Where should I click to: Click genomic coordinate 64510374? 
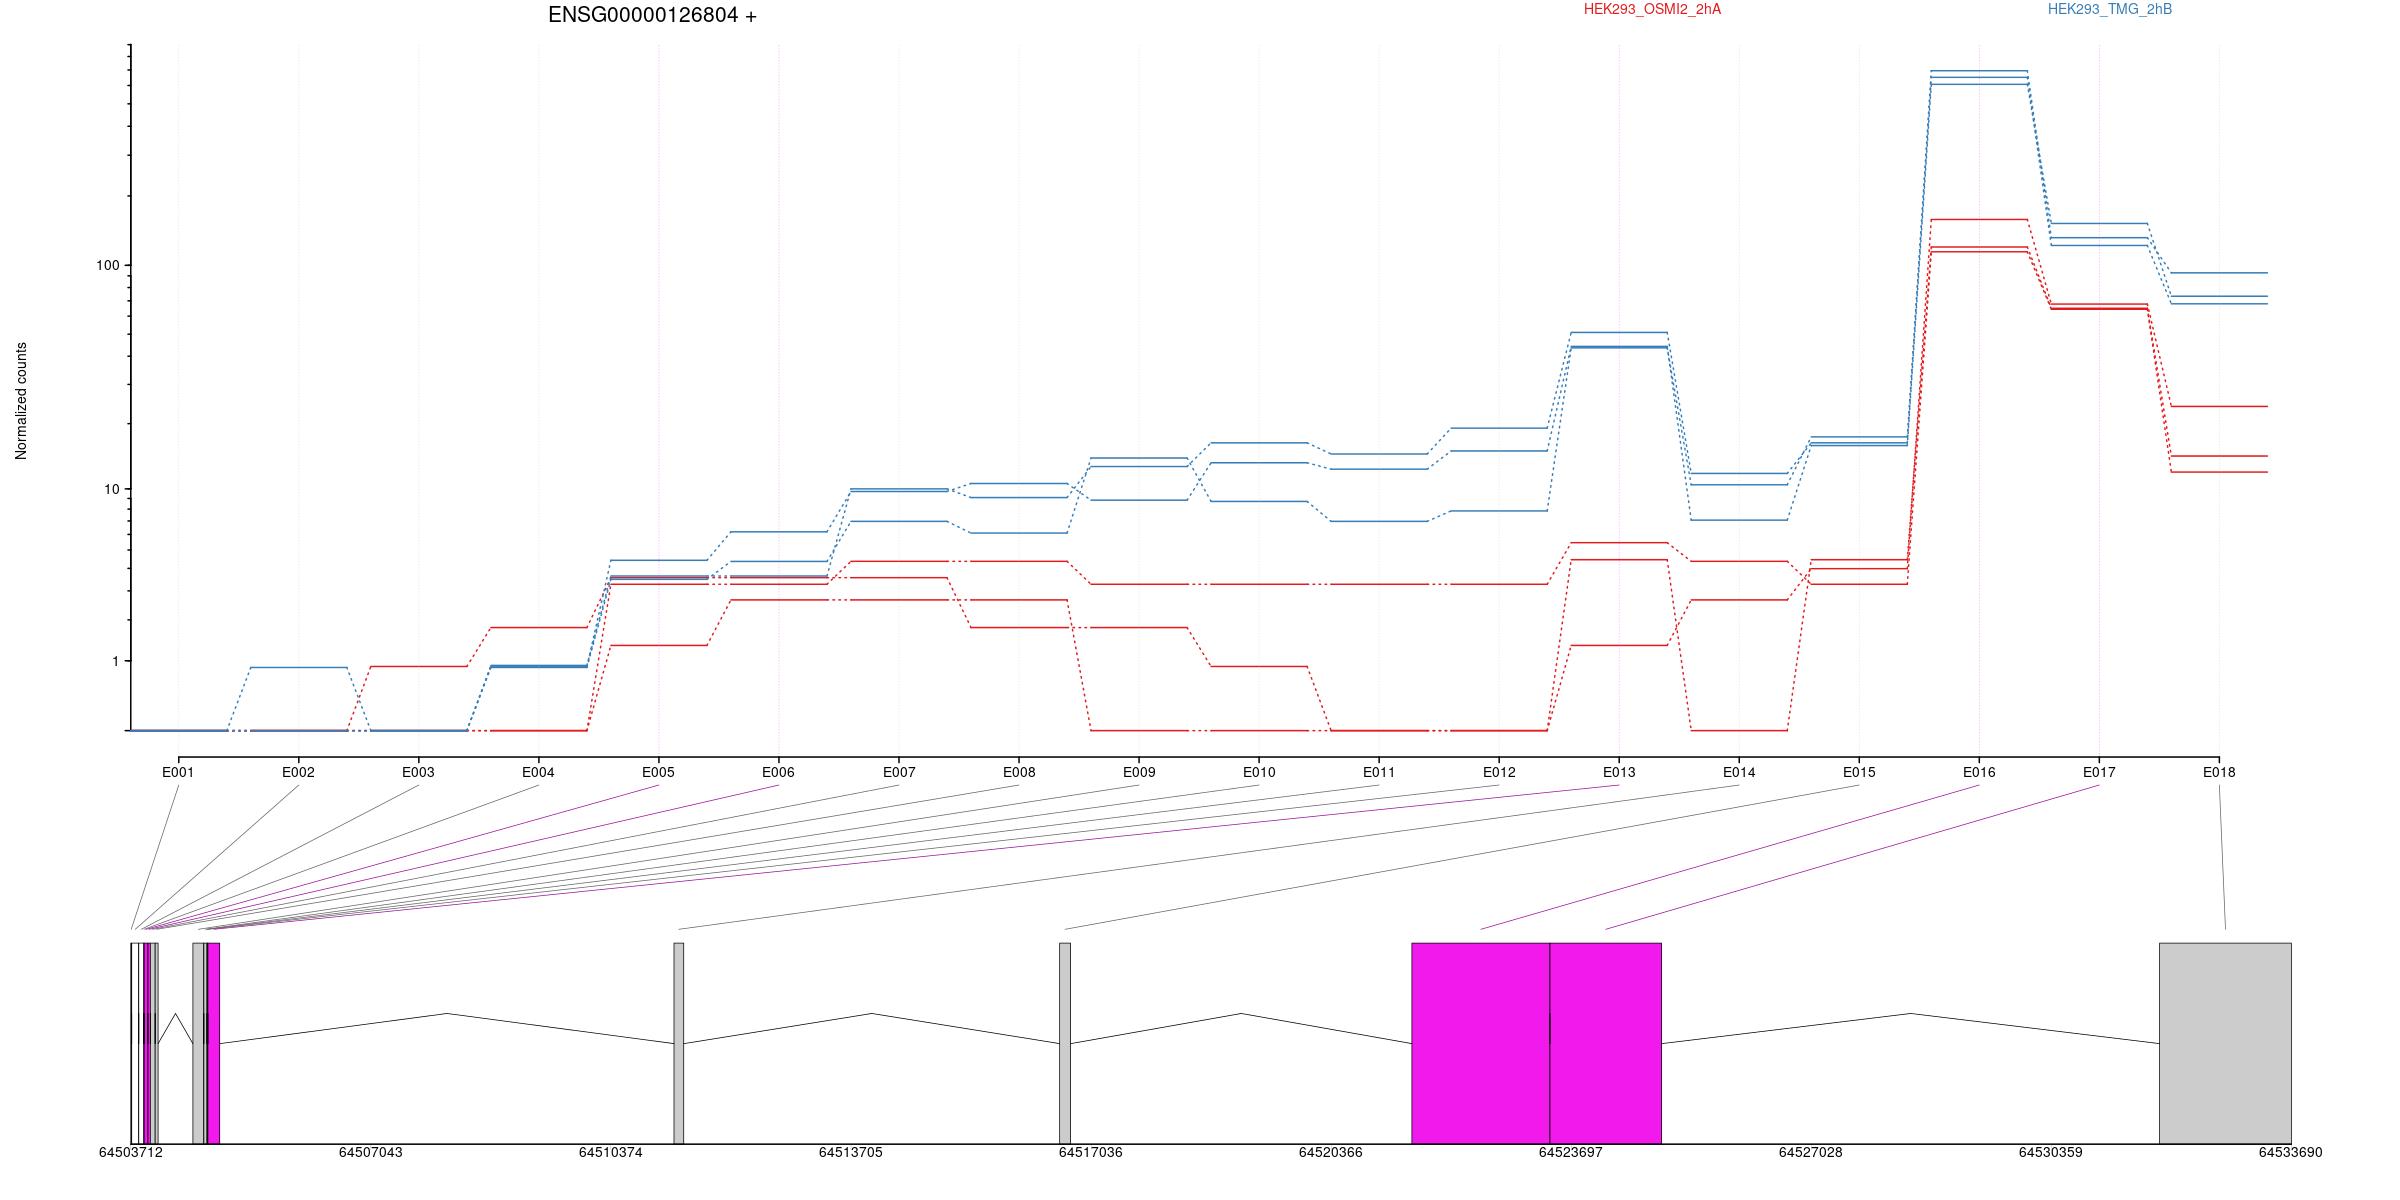611,1152
